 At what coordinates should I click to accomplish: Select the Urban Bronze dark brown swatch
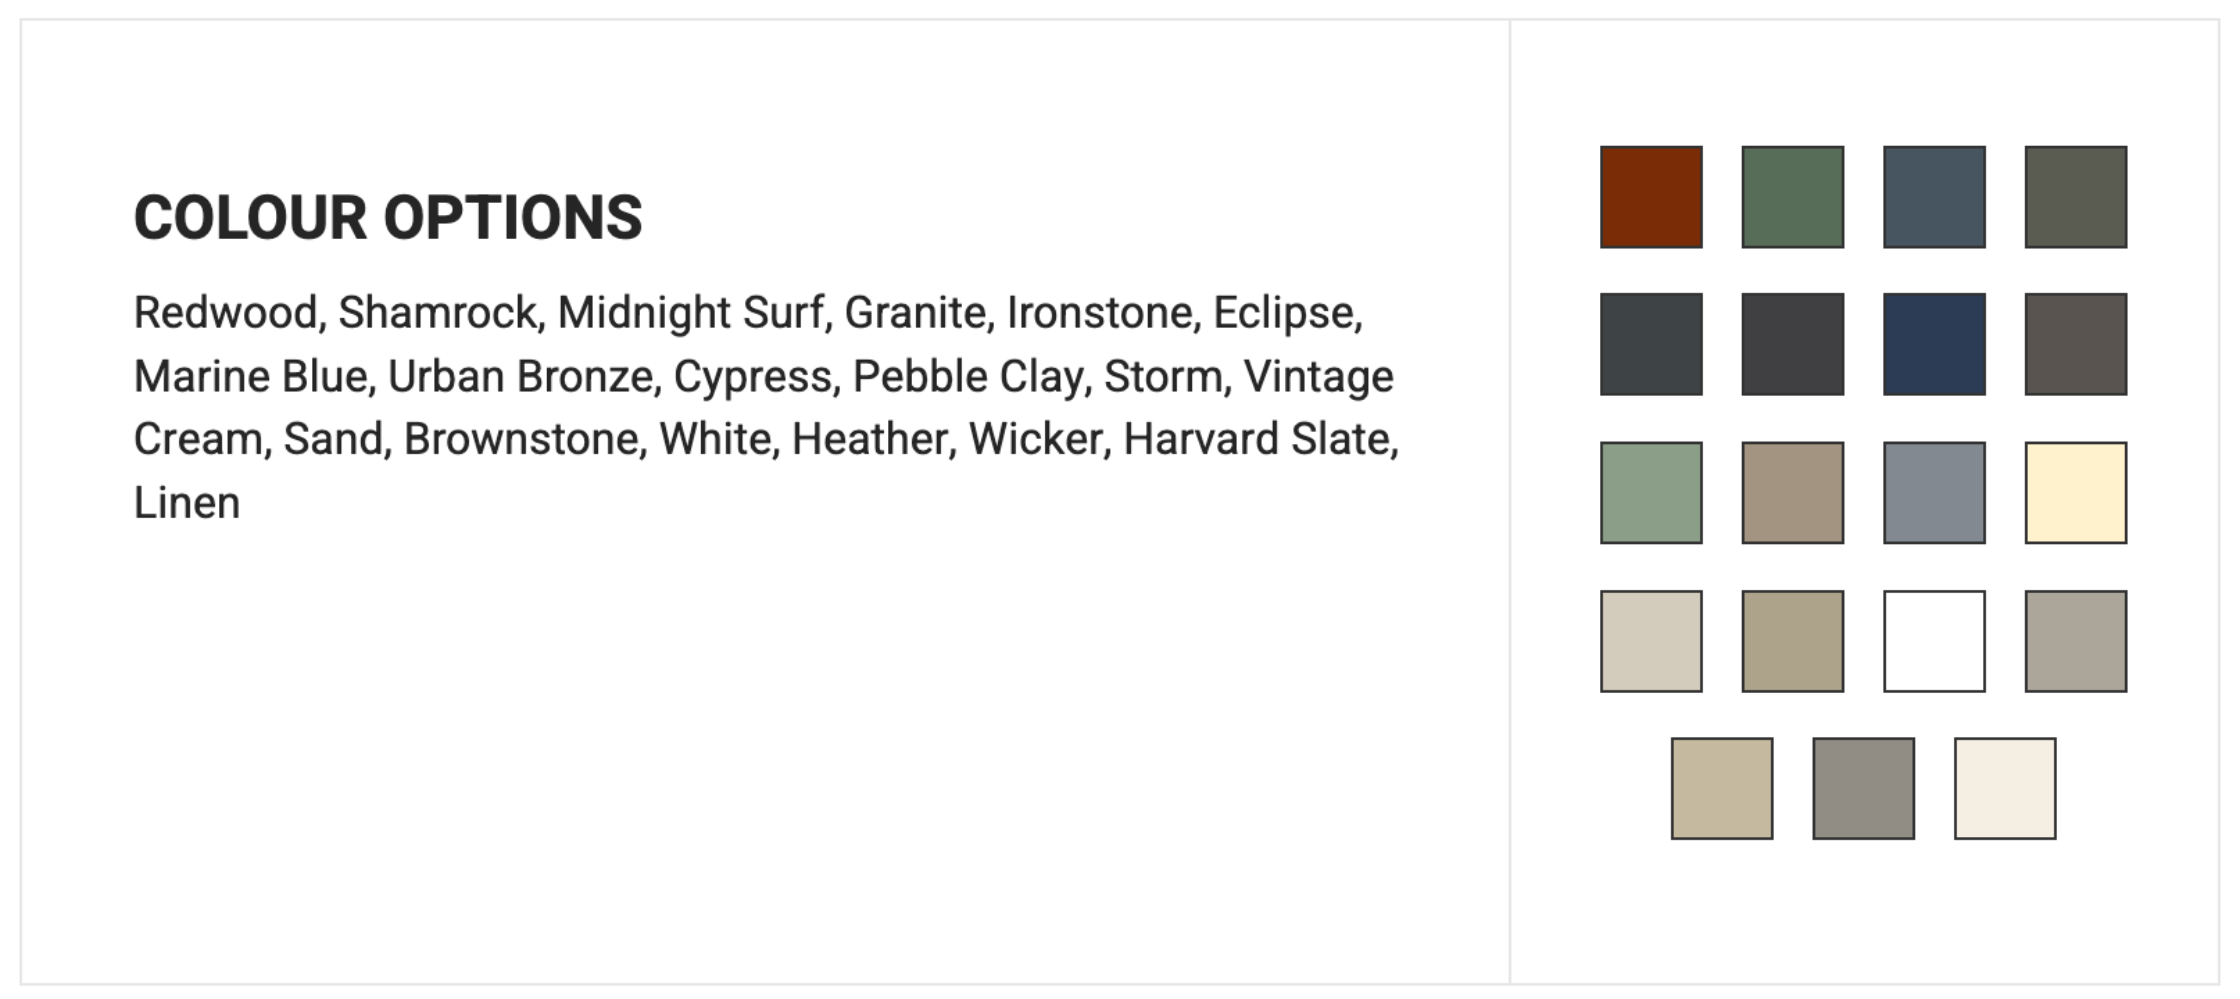(x=2076, y=344)
